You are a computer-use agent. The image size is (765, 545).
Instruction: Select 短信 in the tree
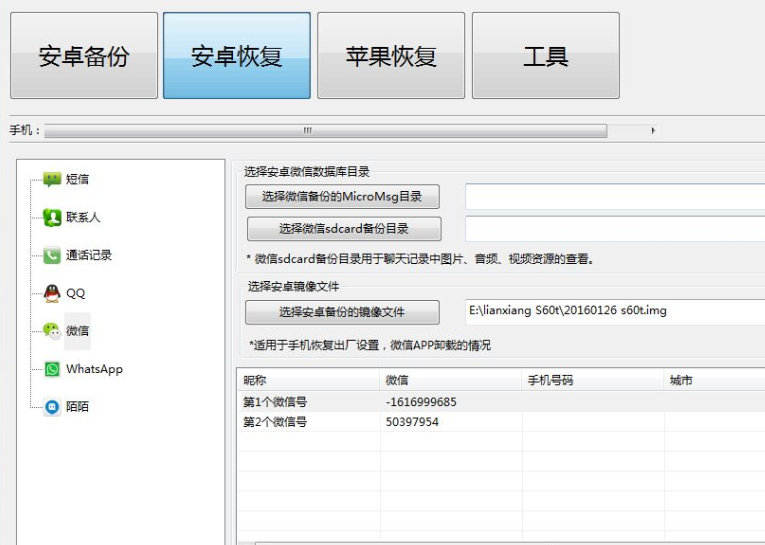click(78, 179)
